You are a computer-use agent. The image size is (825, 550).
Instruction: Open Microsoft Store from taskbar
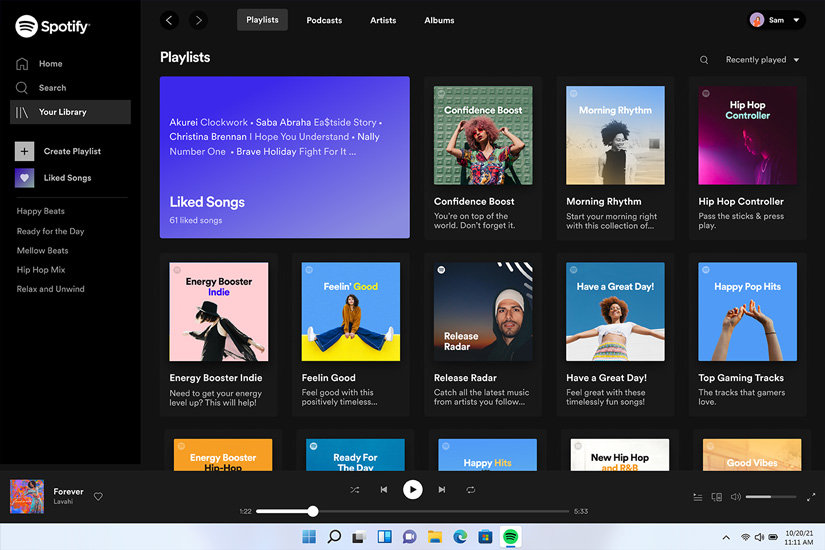point(485,537)
